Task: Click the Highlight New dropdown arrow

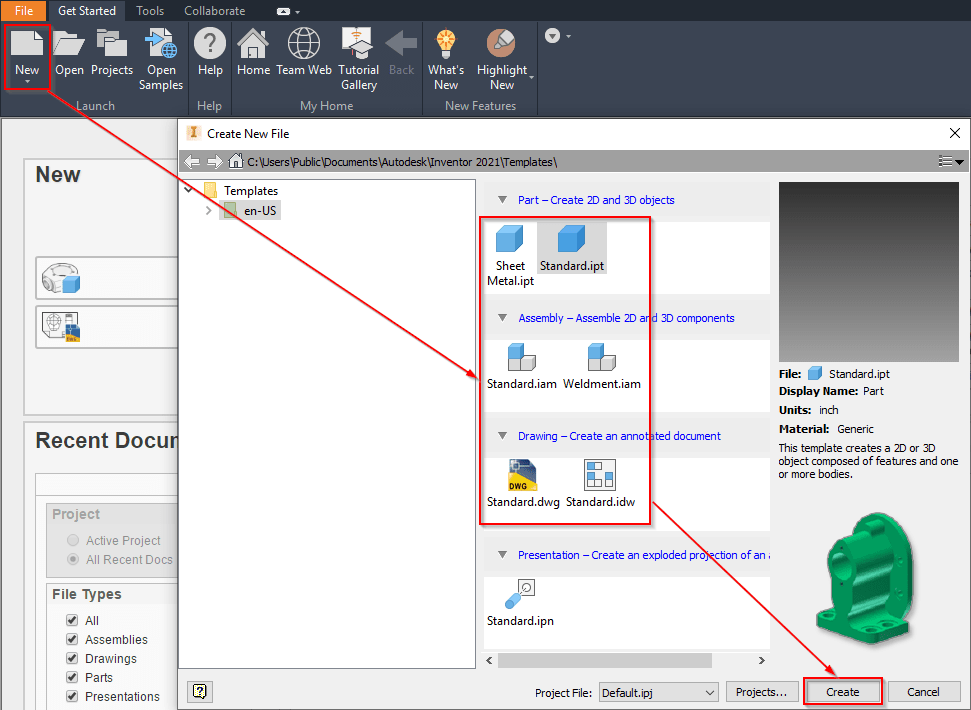Action: tap(531, 77)
